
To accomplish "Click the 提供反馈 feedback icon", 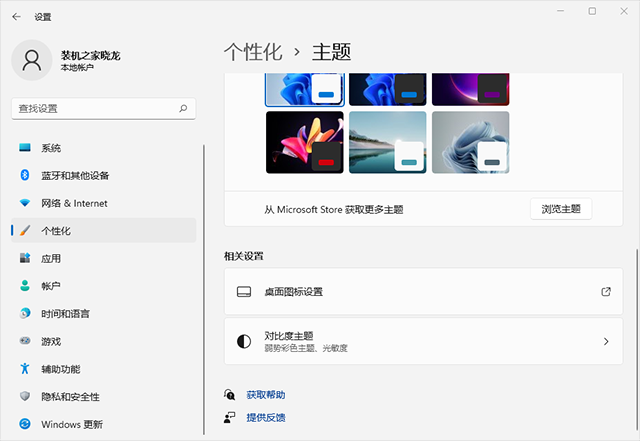I will pos(229,417).
